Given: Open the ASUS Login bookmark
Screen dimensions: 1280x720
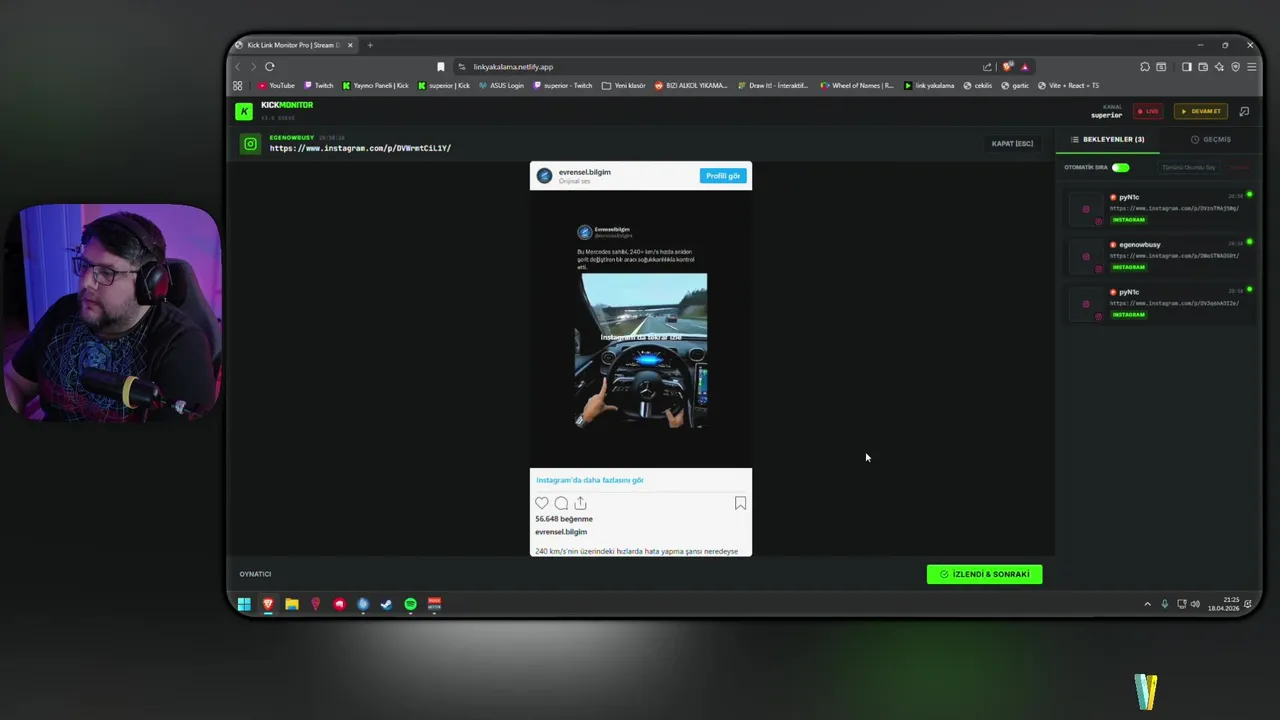Looking at the screenshot, I should [501, 85].
